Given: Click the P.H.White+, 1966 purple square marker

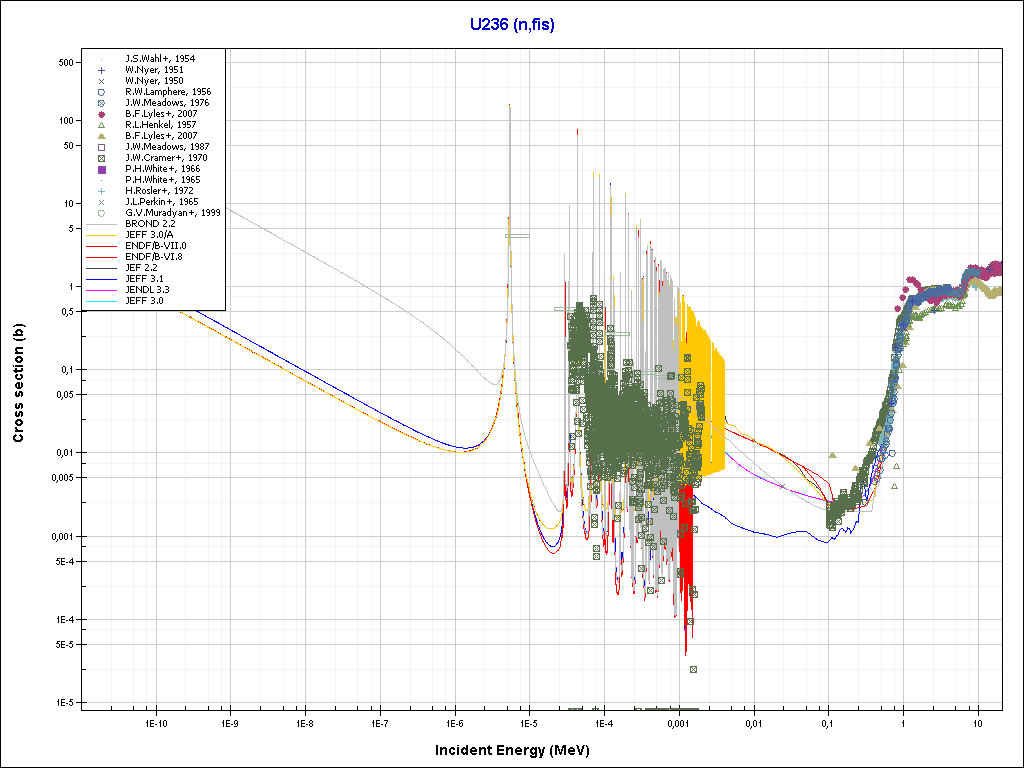Looking at the screenshot, I should [101, 169].
